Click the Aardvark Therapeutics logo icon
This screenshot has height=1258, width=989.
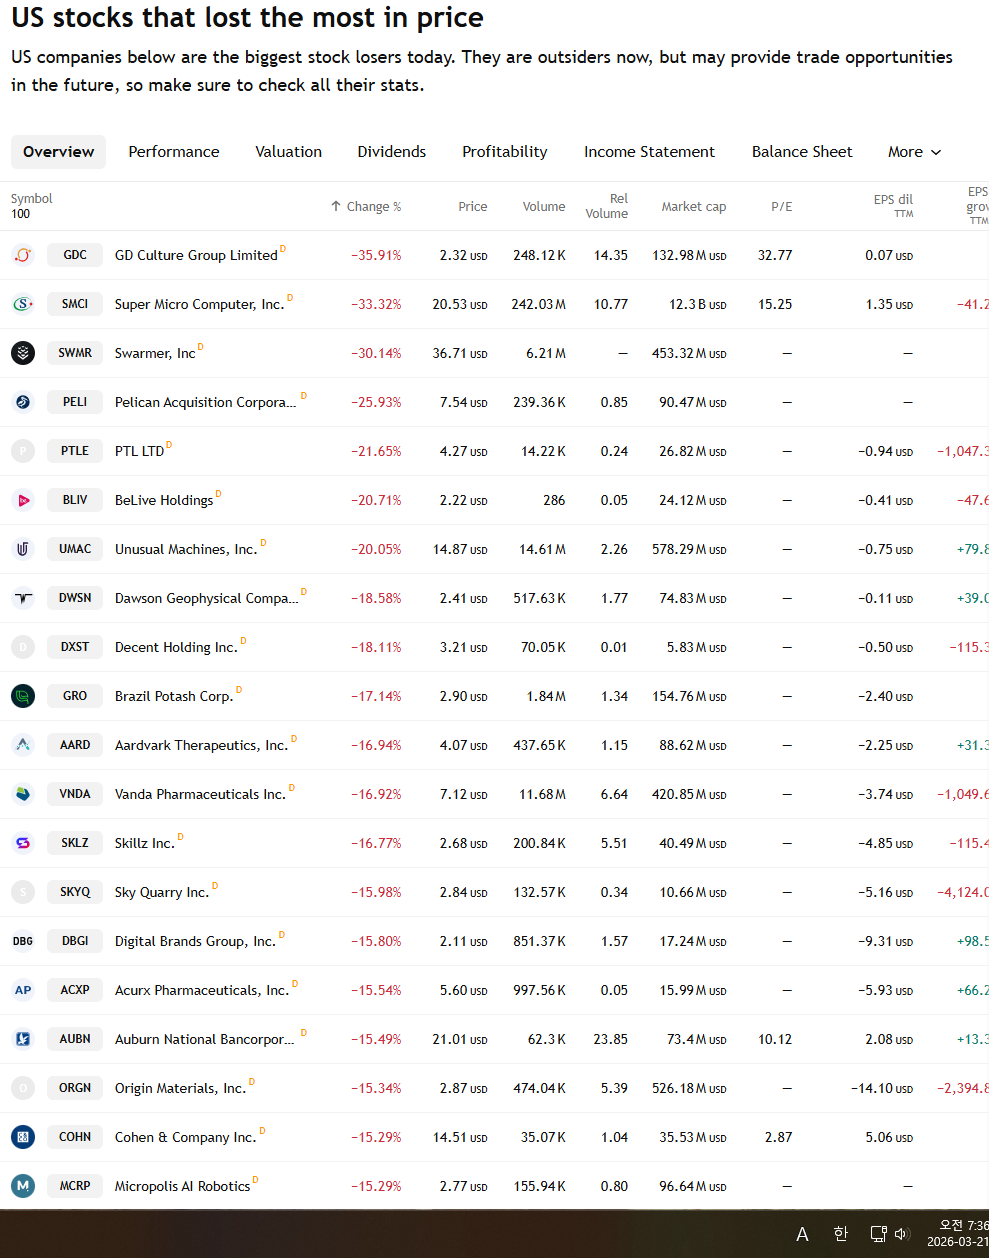click(23, 745)
